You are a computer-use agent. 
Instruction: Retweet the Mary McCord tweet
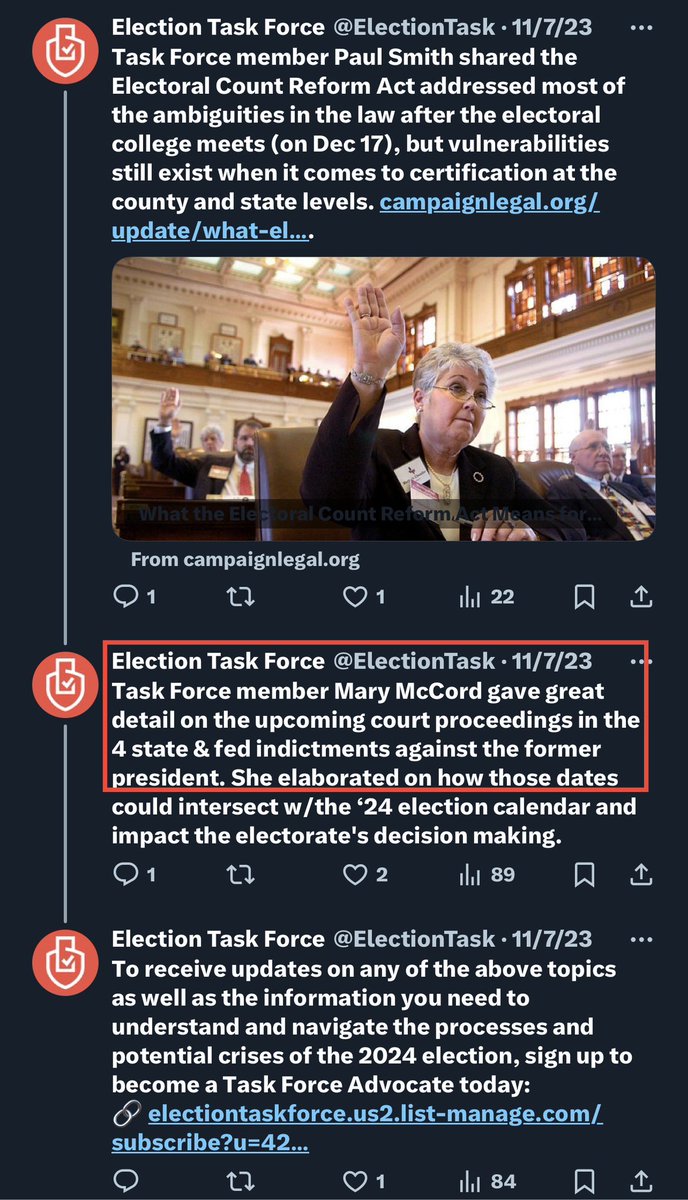240,875
